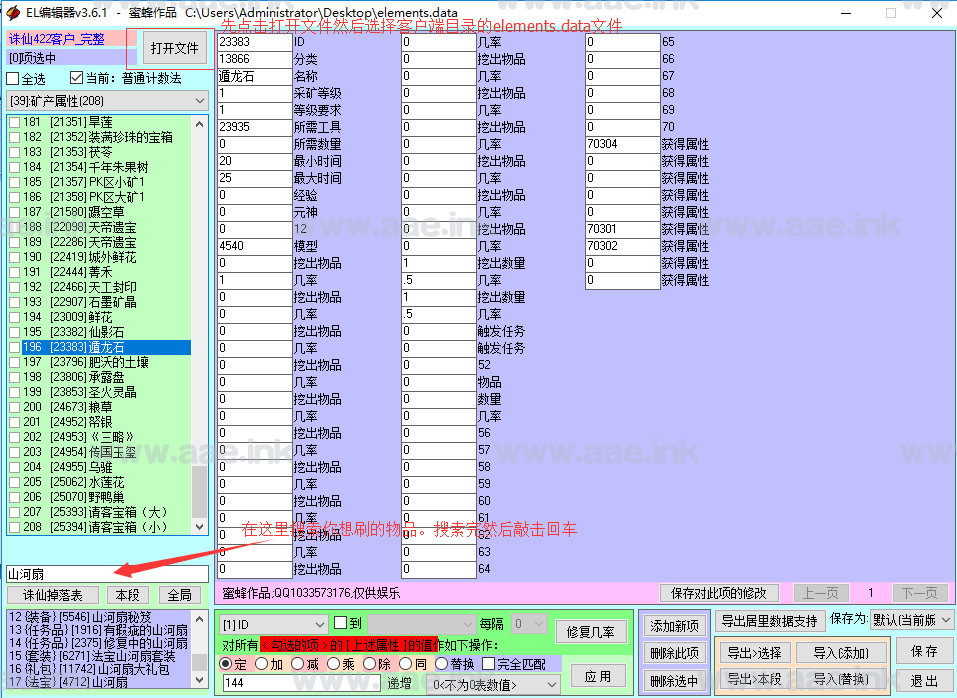
Task: Select list row 203 传国玉玺
Action: 106,452
